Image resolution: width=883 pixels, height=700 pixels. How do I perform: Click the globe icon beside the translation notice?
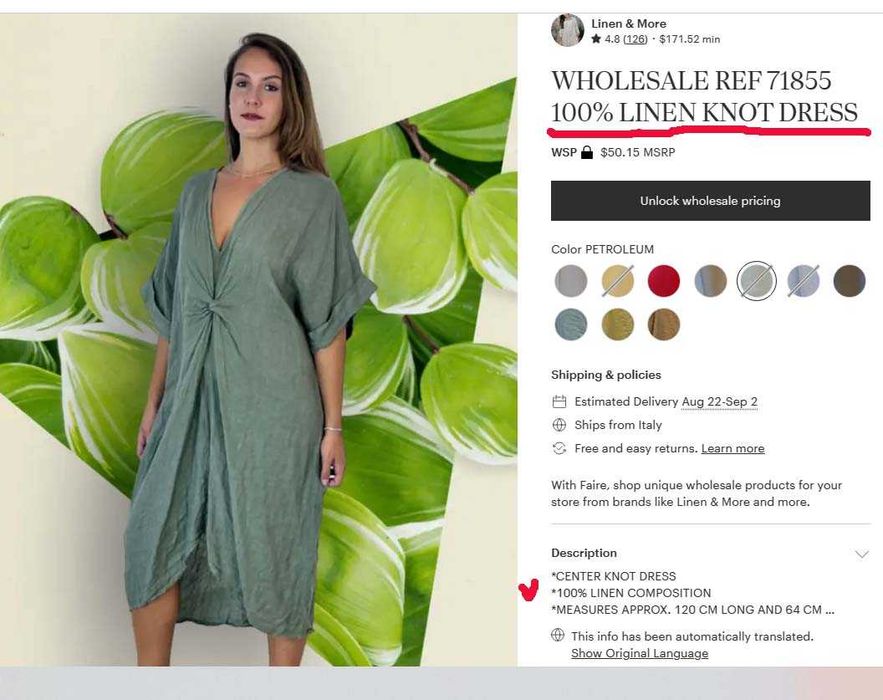558,635
